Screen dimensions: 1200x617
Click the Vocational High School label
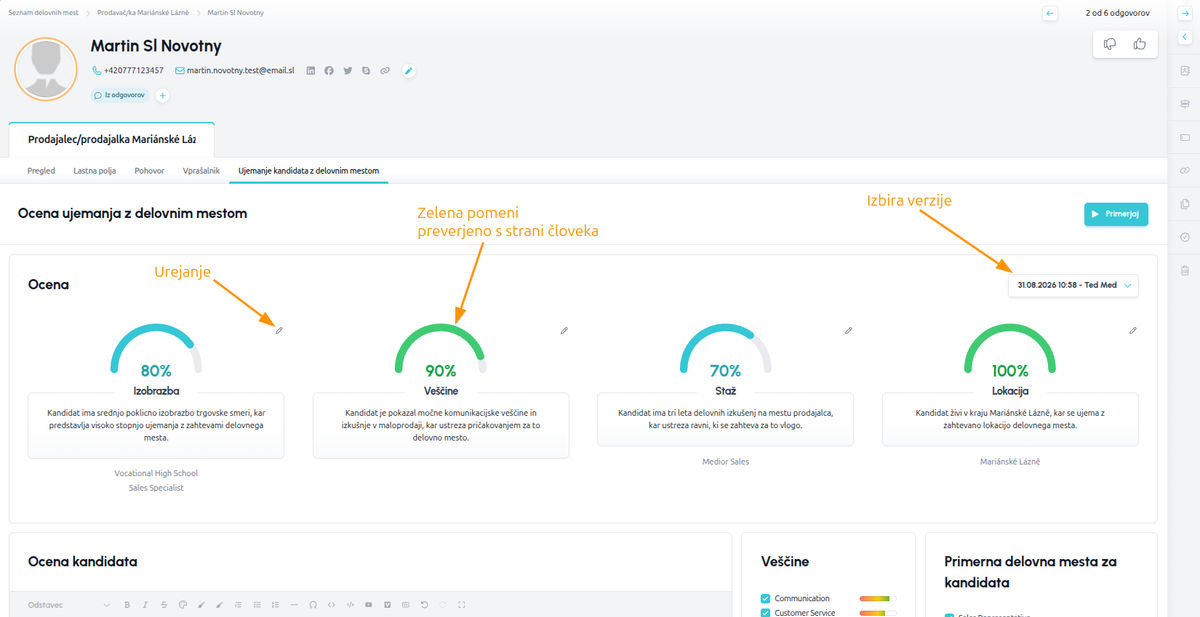coord(156,473)
